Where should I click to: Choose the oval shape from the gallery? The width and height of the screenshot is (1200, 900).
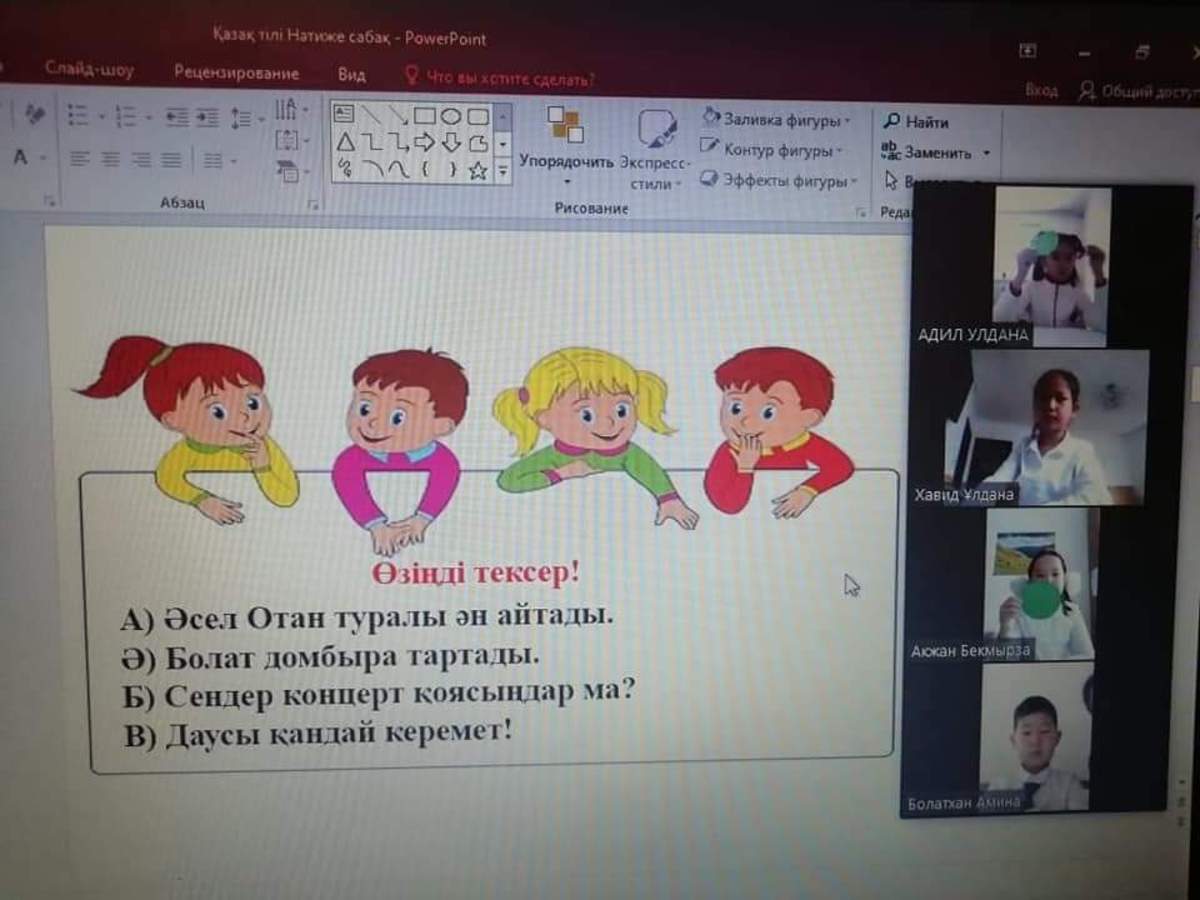[451, 115]
